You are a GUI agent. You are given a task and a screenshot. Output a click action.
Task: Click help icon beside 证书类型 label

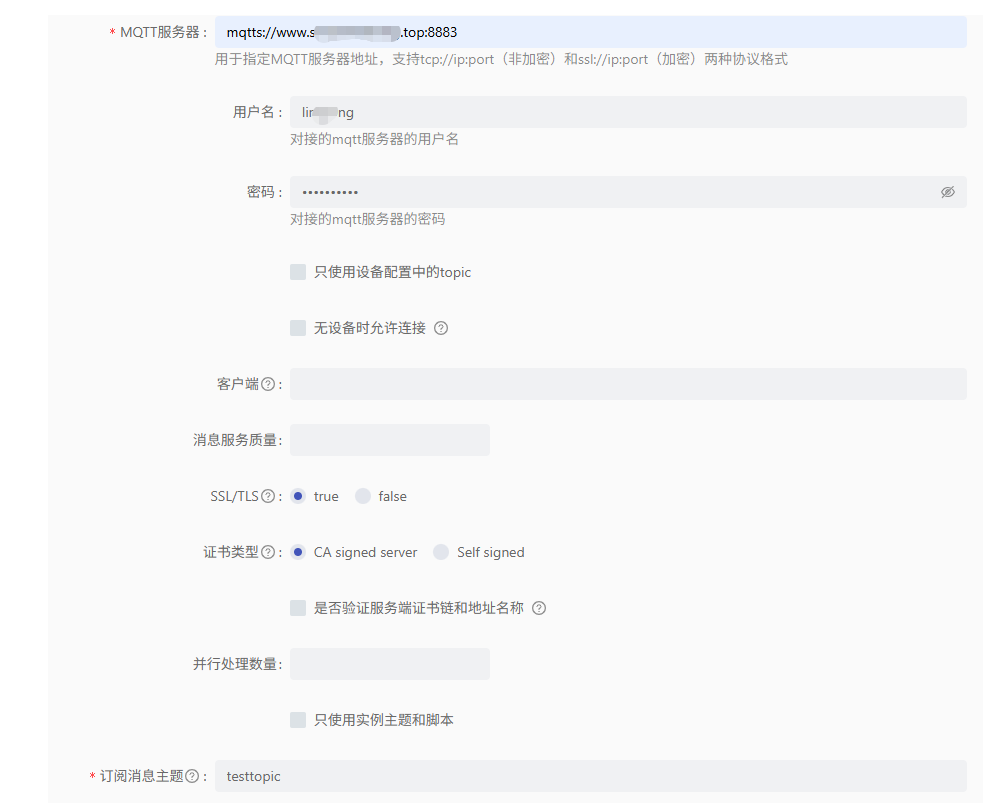click(268, 552)
